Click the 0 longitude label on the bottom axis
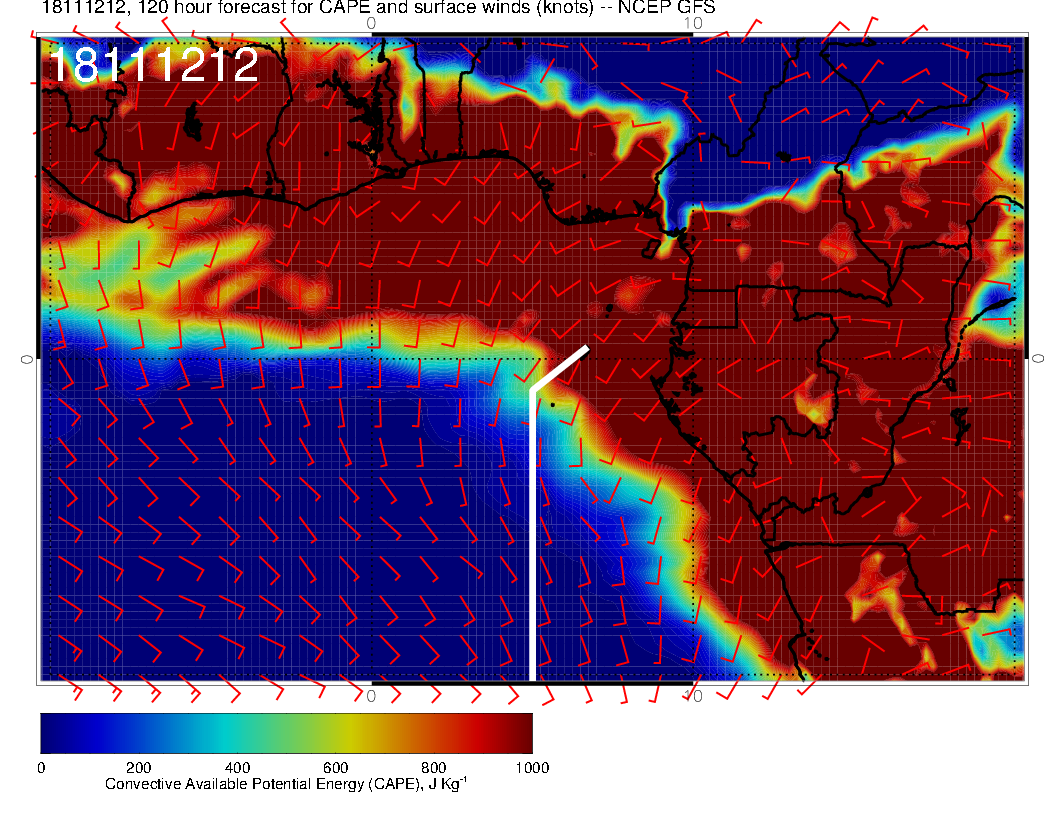 point(371,695)
